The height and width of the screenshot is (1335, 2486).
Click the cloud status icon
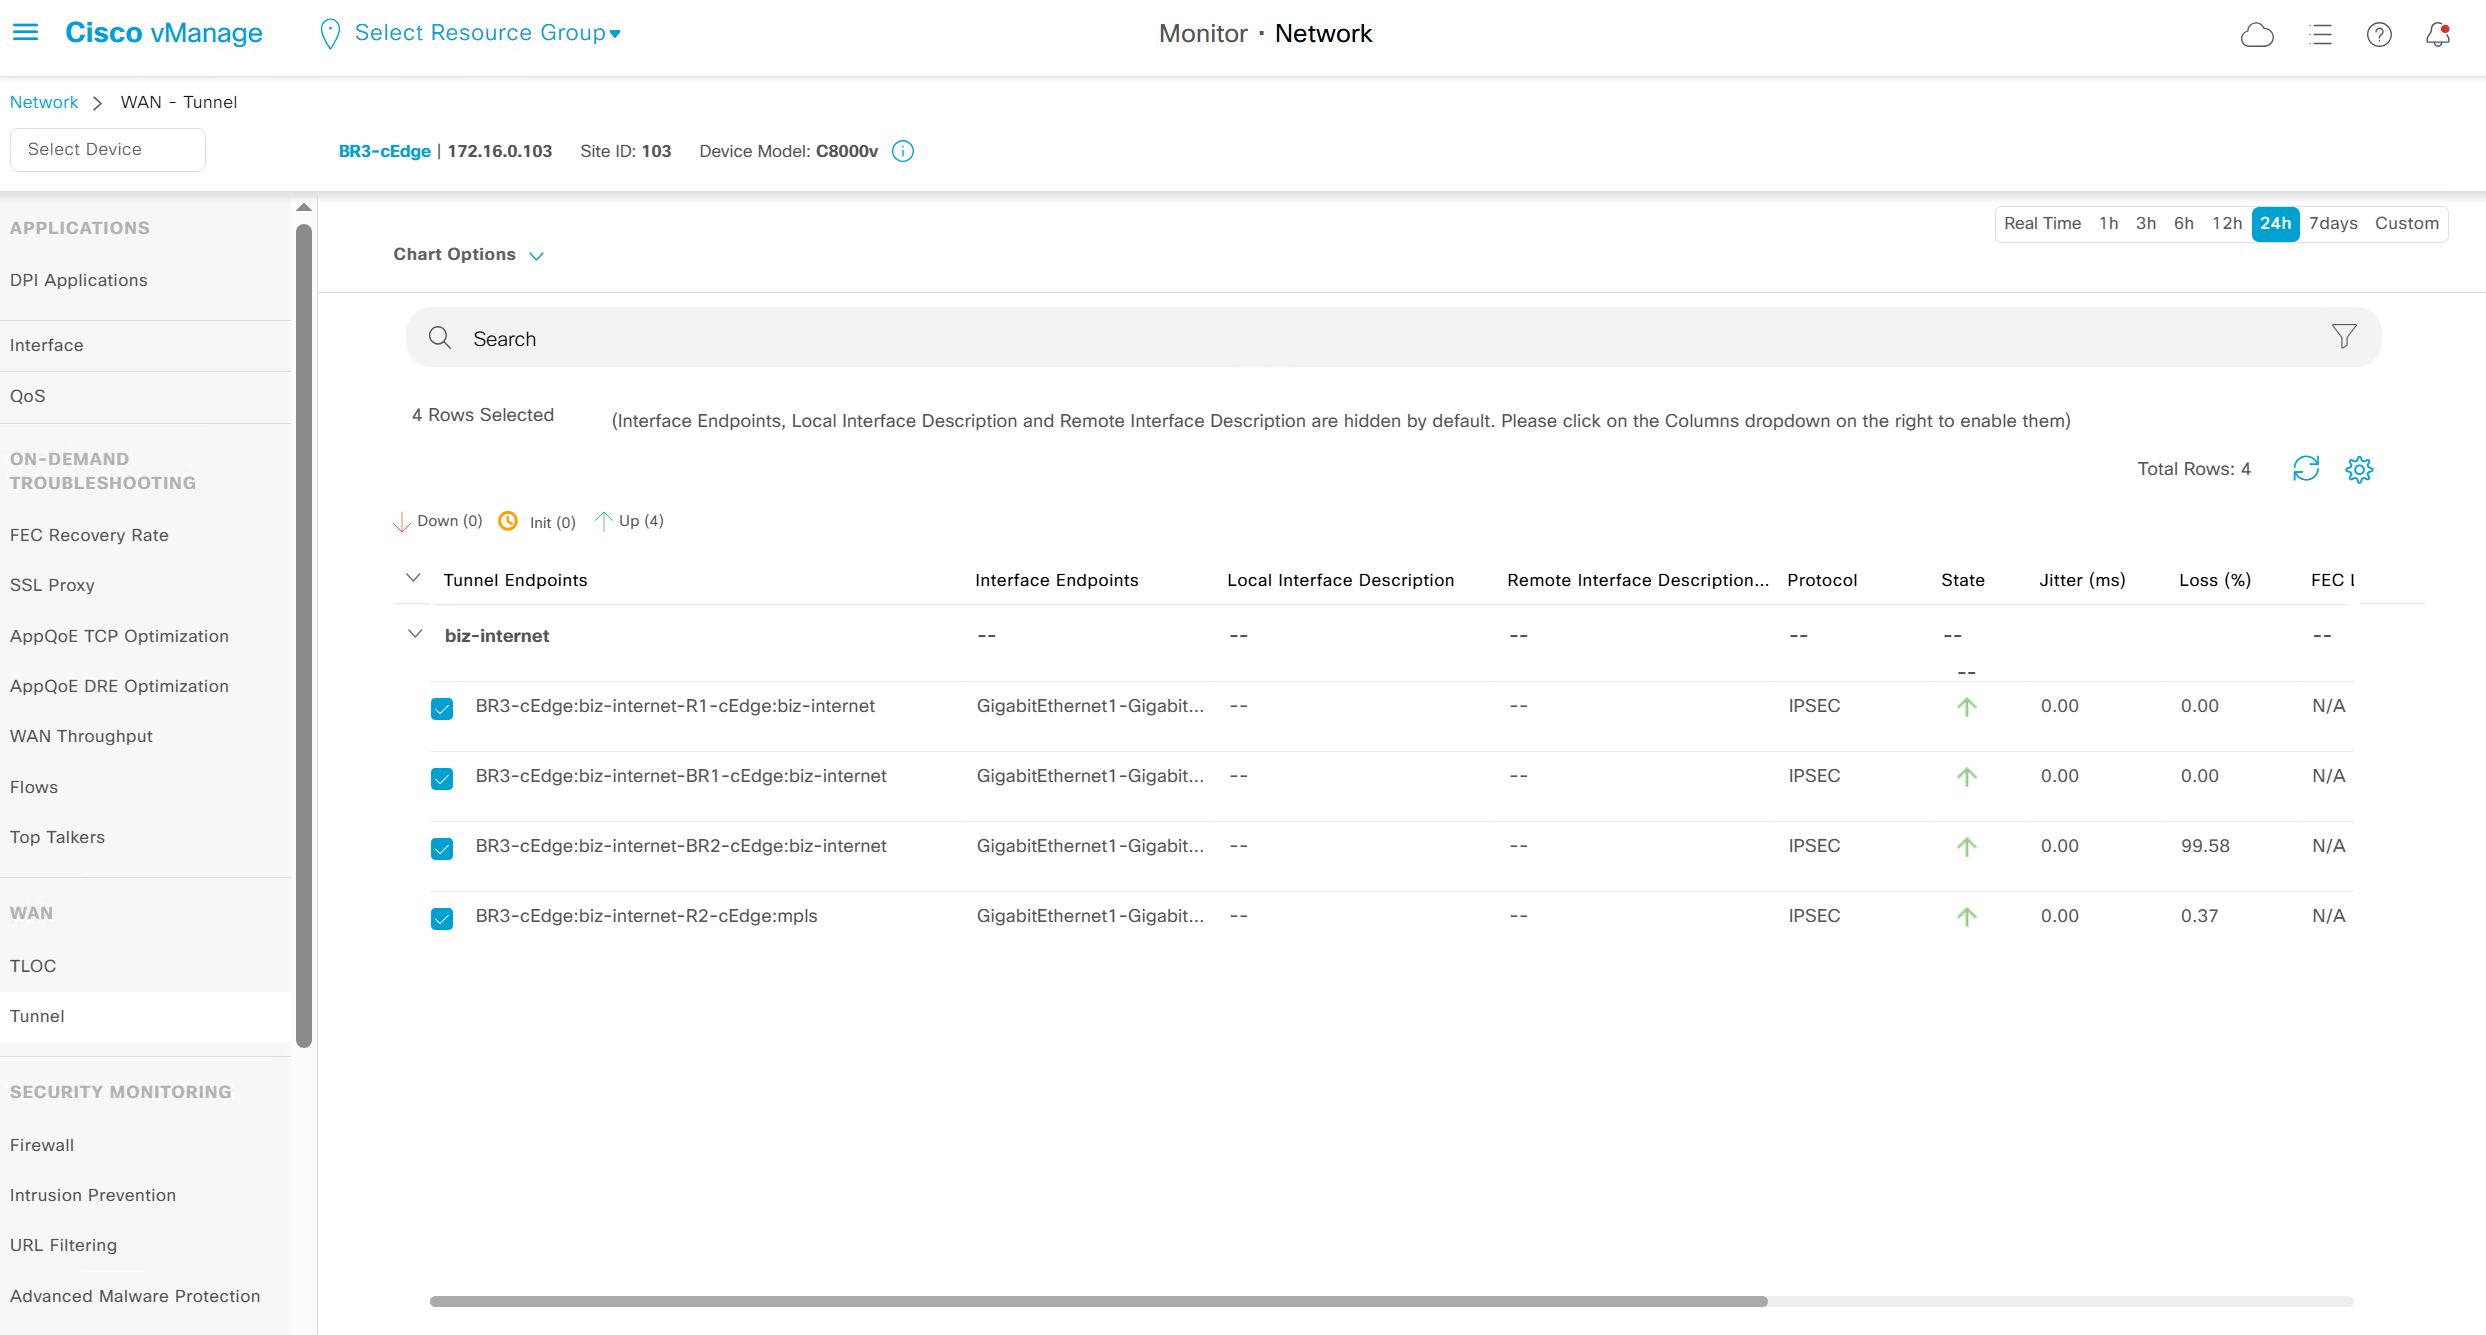click(x=2256, y=35)
